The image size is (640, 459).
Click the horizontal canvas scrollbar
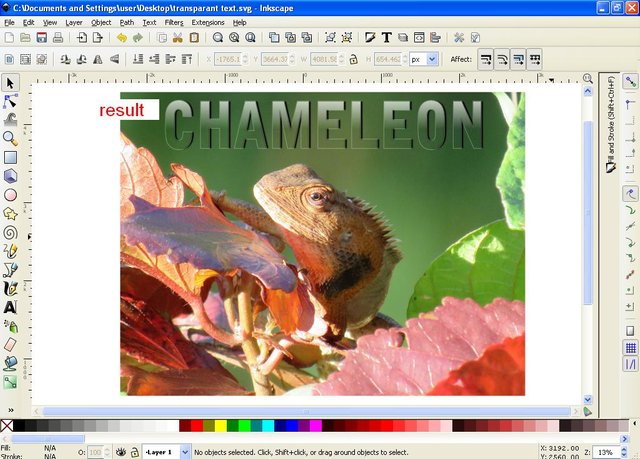pyautogui.click(x=306, y=411)
